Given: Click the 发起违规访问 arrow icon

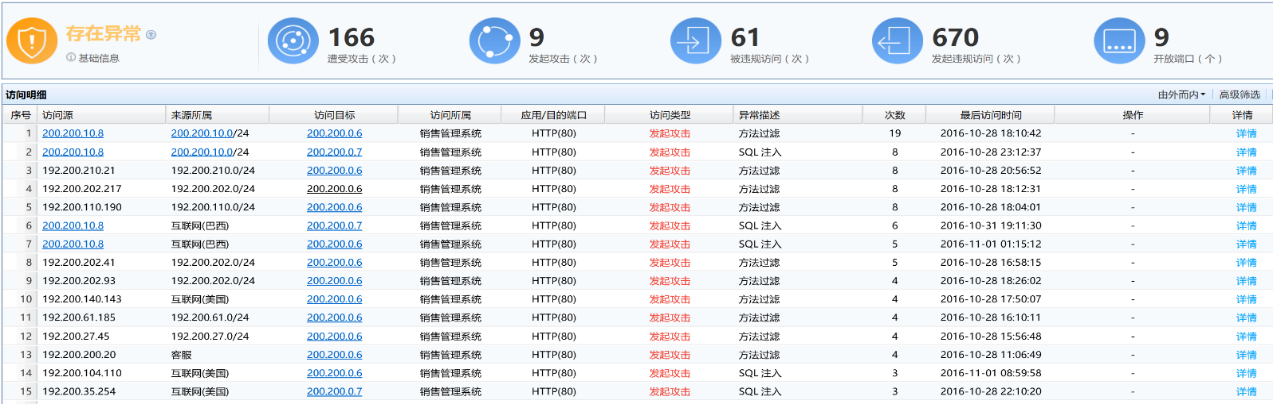Looking at the screenshot, I should [x=897, y=42].
